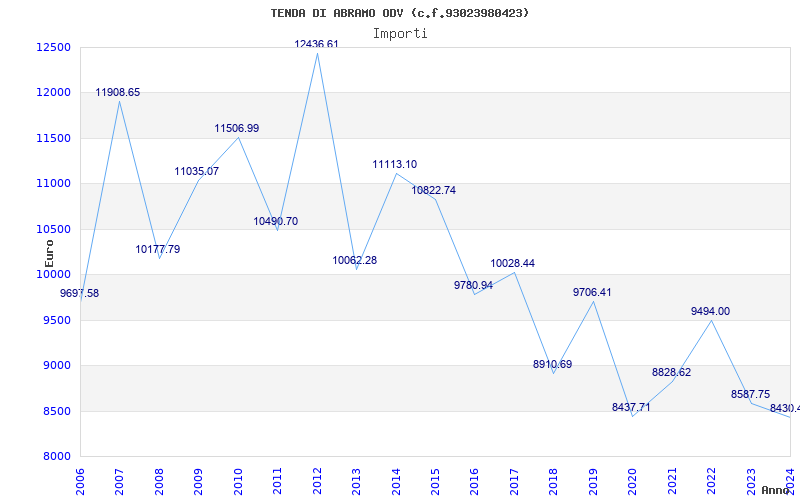This screenshot has height=500, width=800.
Task: Select data label 9706.41
Action: (592, 292)
